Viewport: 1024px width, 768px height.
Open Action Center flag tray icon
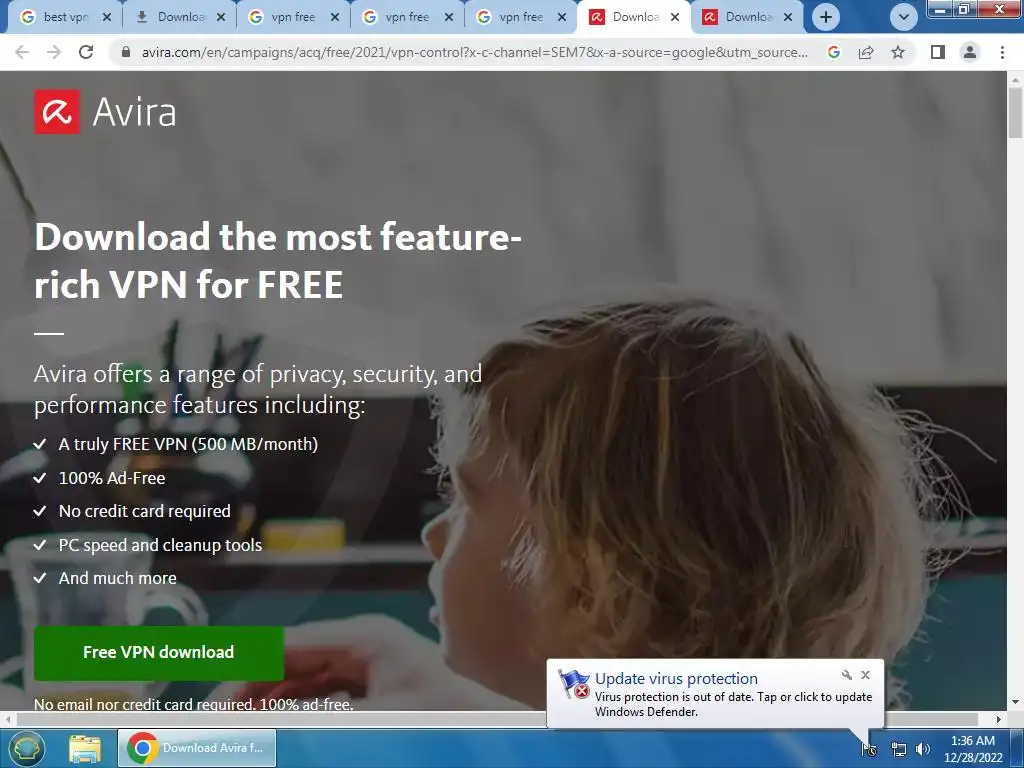click(869, 749)
